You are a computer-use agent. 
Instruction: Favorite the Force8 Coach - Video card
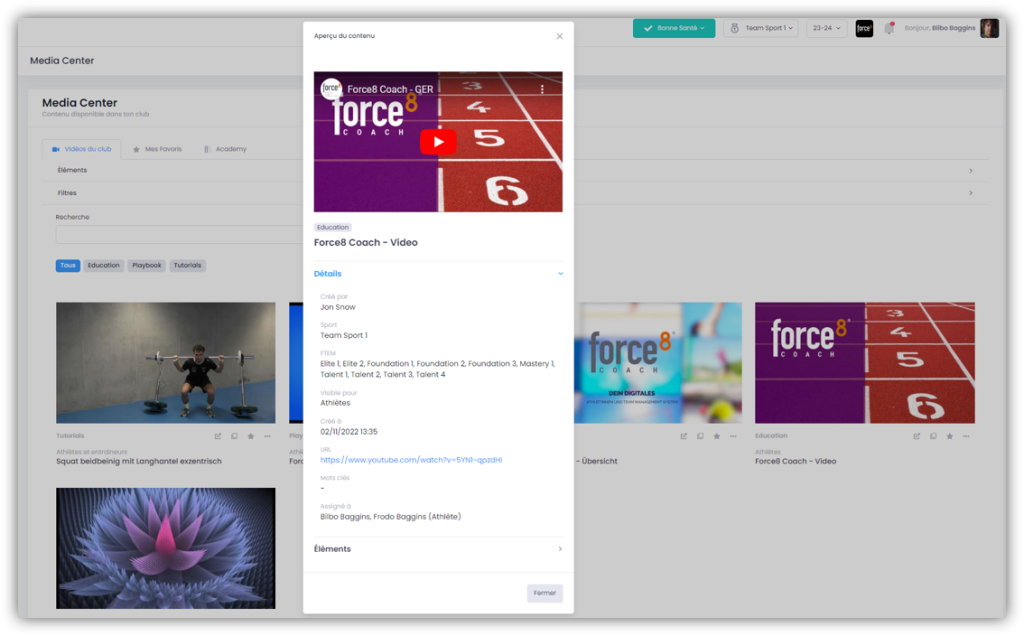(x=949, y=436)
